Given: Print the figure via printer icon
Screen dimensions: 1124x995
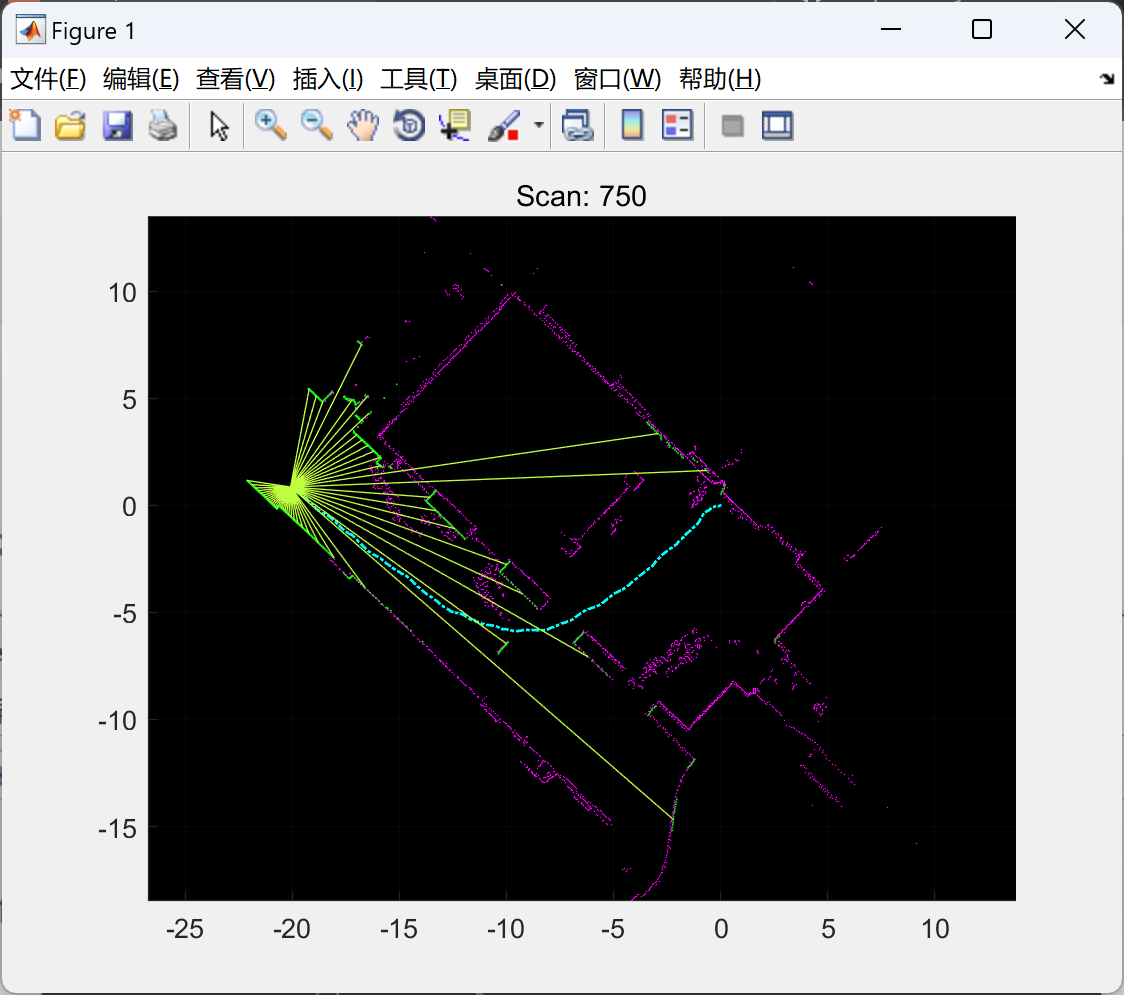Looking at the screenshot, I should (163, 126).
